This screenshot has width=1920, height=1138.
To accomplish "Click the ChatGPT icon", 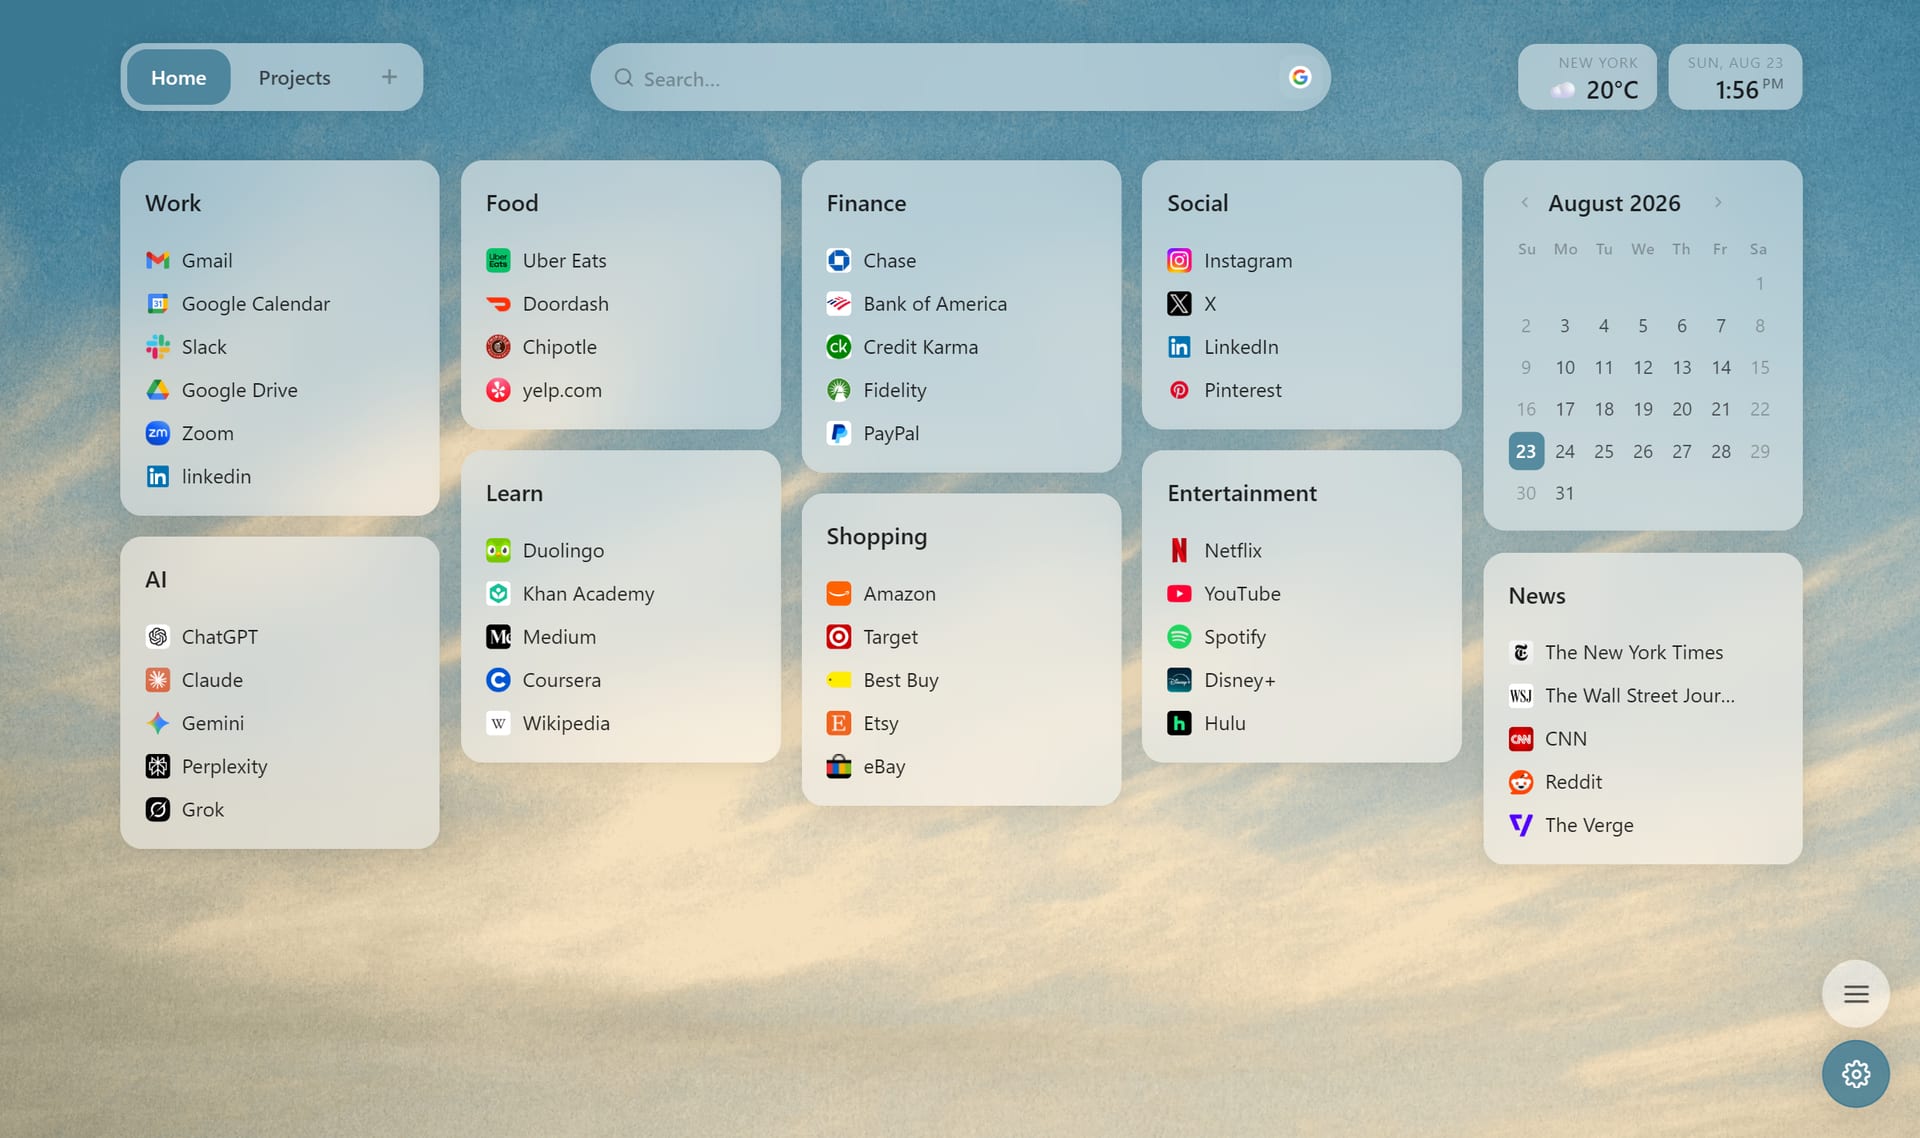I will (x=158, y=637).
